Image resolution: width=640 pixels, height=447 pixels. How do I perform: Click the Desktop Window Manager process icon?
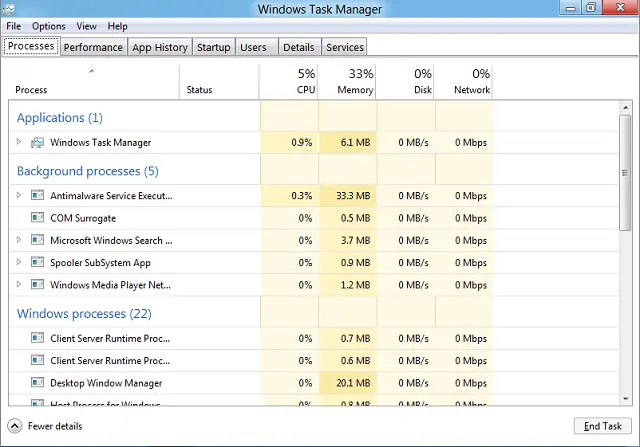[37, 383]
